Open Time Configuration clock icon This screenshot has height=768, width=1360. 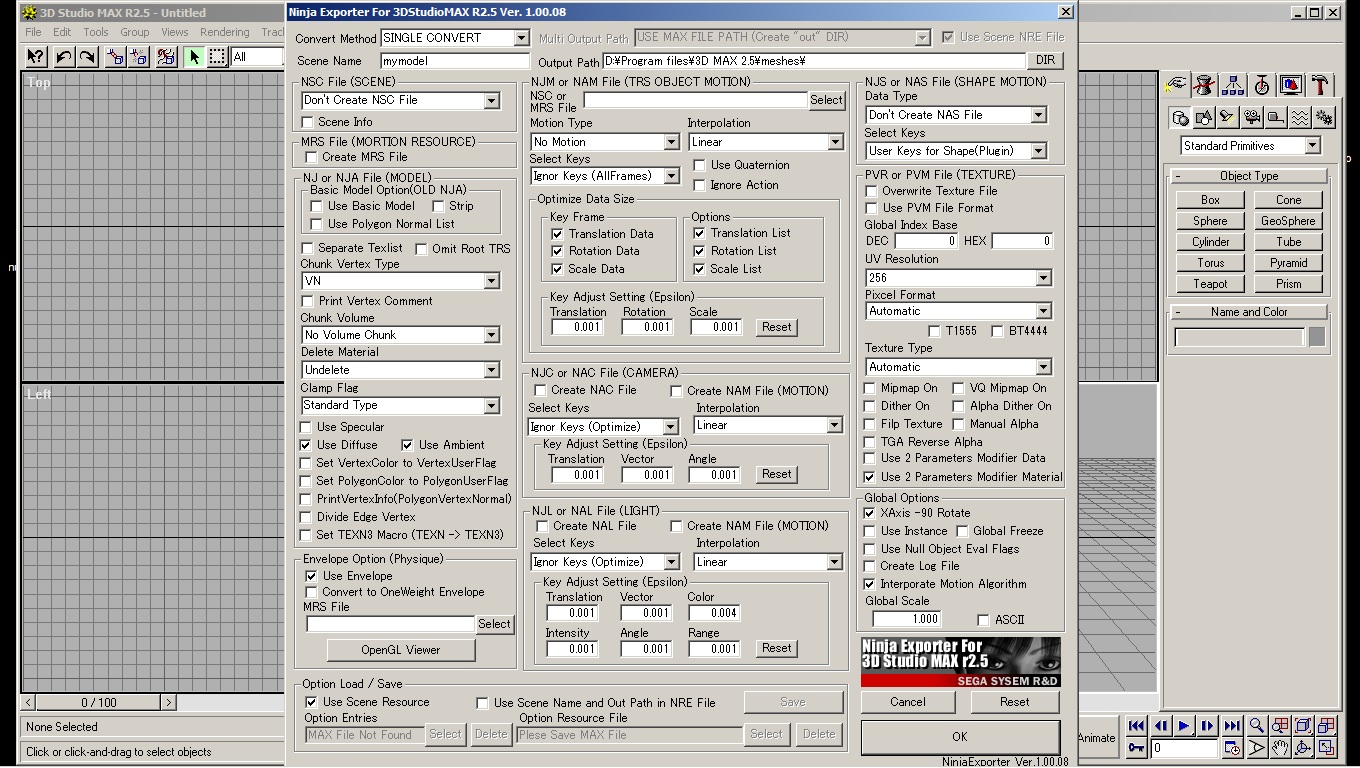(x=1232, y=747)
